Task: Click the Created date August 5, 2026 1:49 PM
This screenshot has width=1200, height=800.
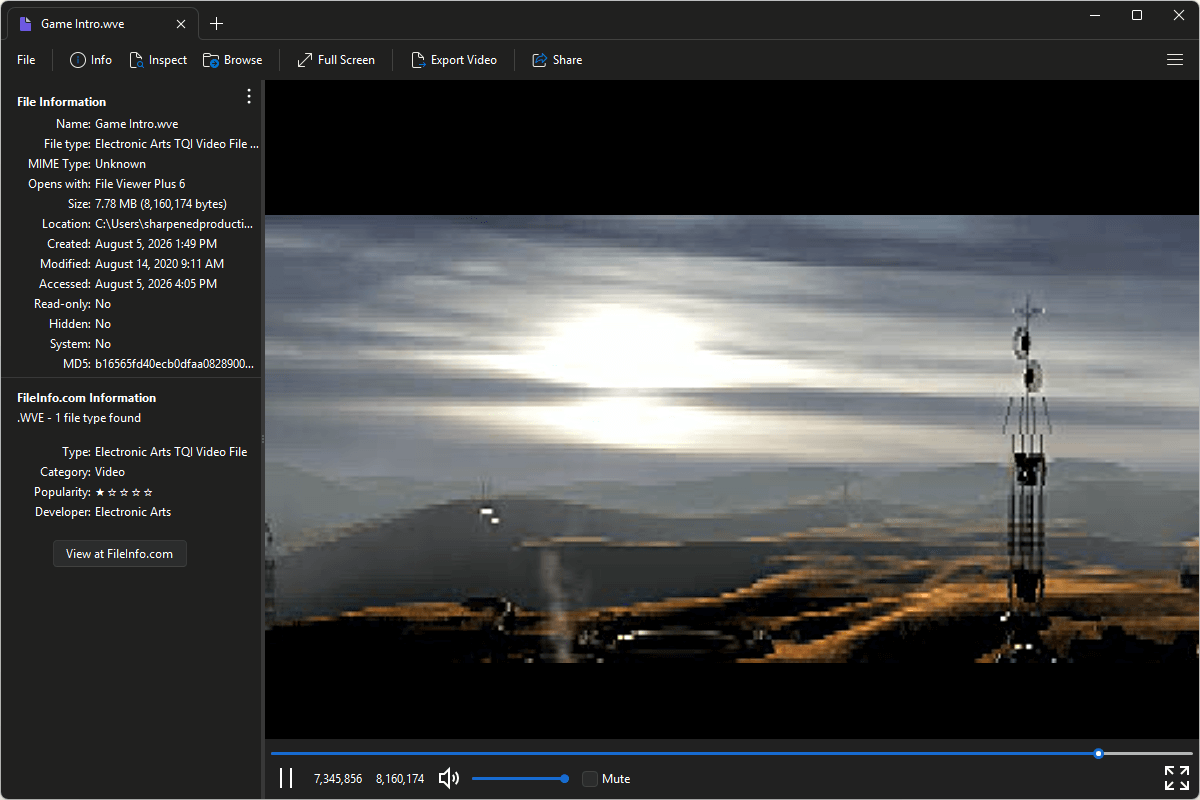Action: [x=156, y=244]
